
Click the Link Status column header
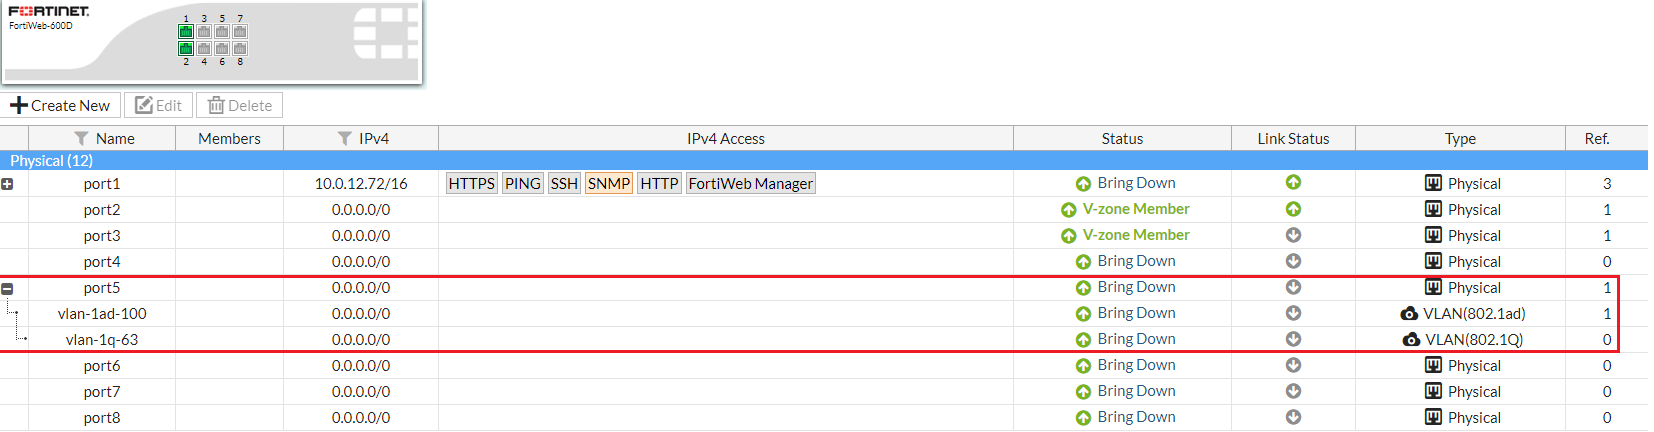1293,139
